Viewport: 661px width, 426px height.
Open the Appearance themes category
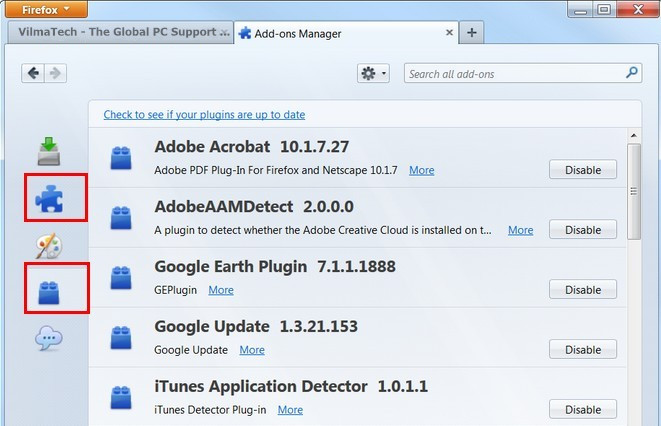point(49,246)
